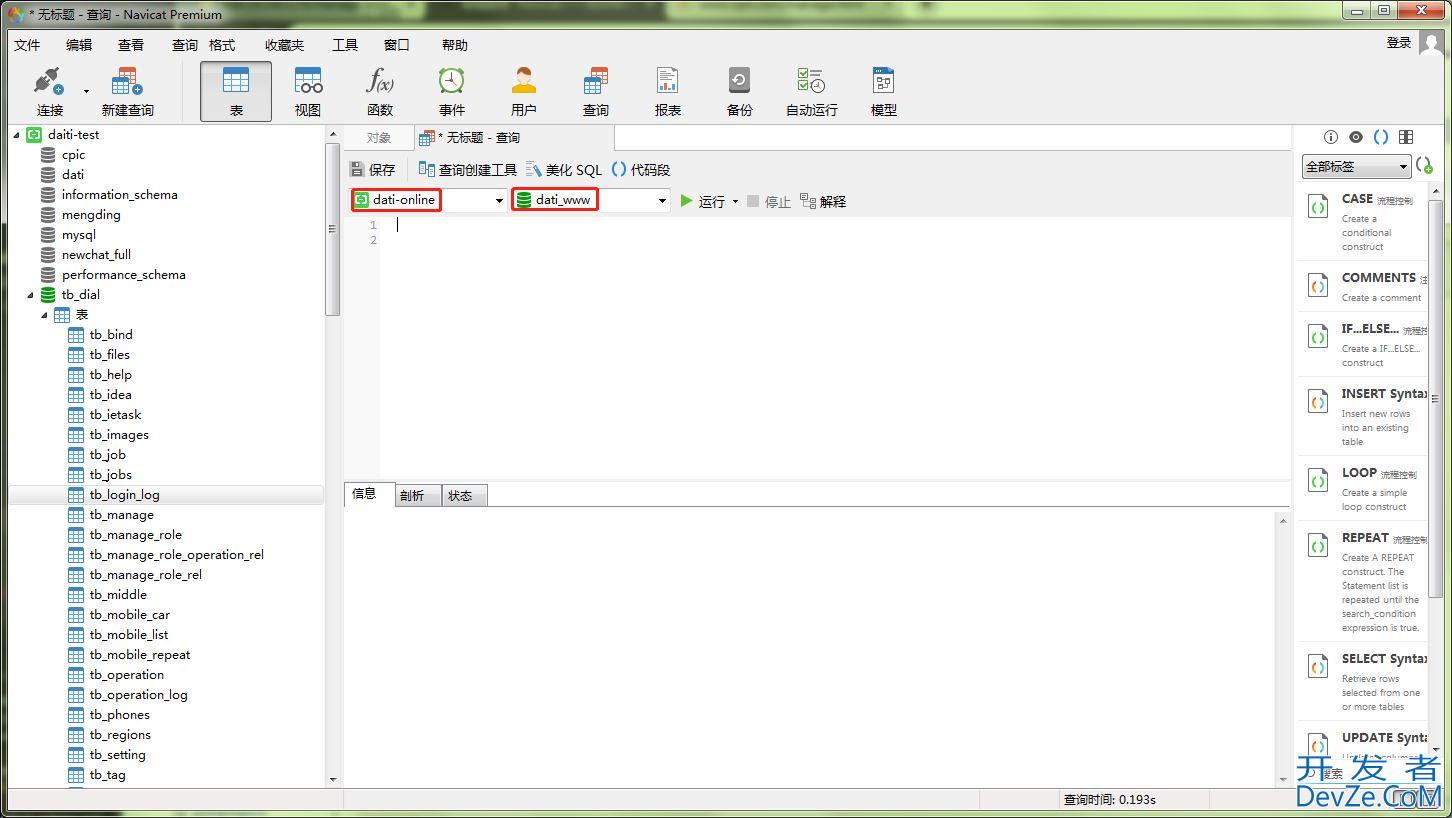
Task: Select the code snippets parentheses icon
Action: pos(1381,137)
